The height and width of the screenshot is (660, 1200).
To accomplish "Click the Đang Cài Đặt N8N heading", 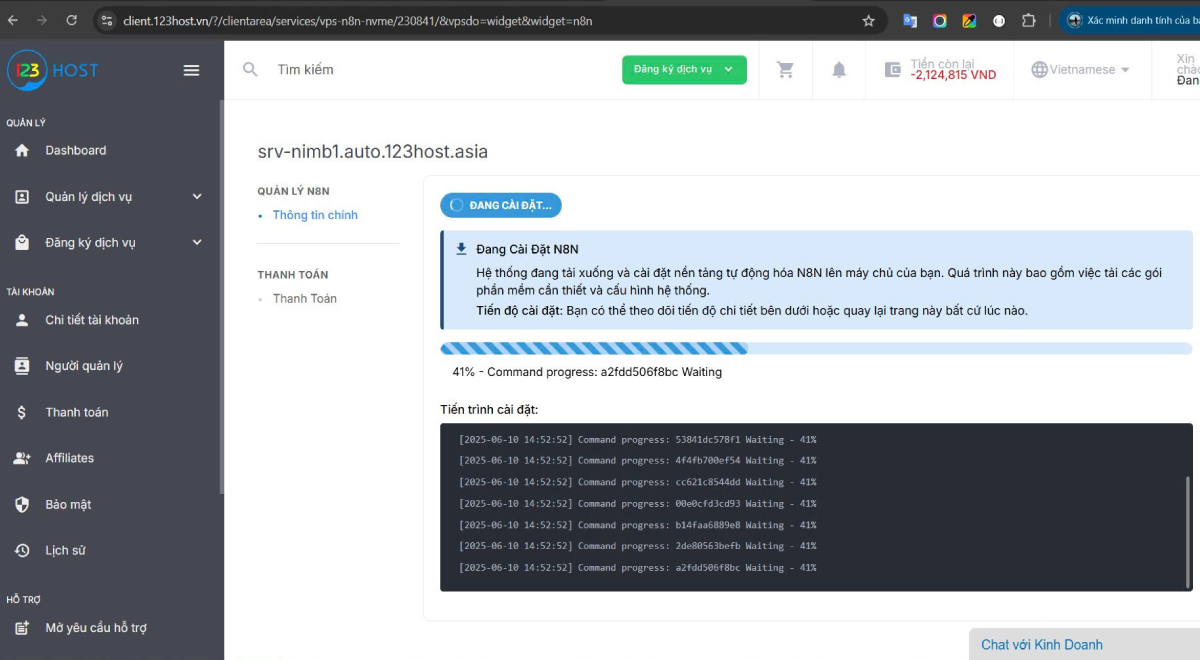I will point(527,249).
